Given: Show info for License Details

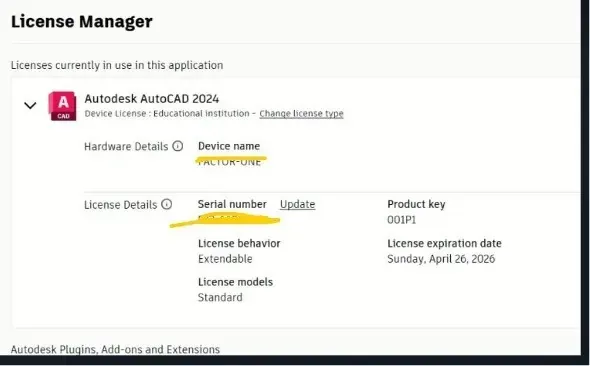Looking at the screenshot, I should (x=167, y=204).
